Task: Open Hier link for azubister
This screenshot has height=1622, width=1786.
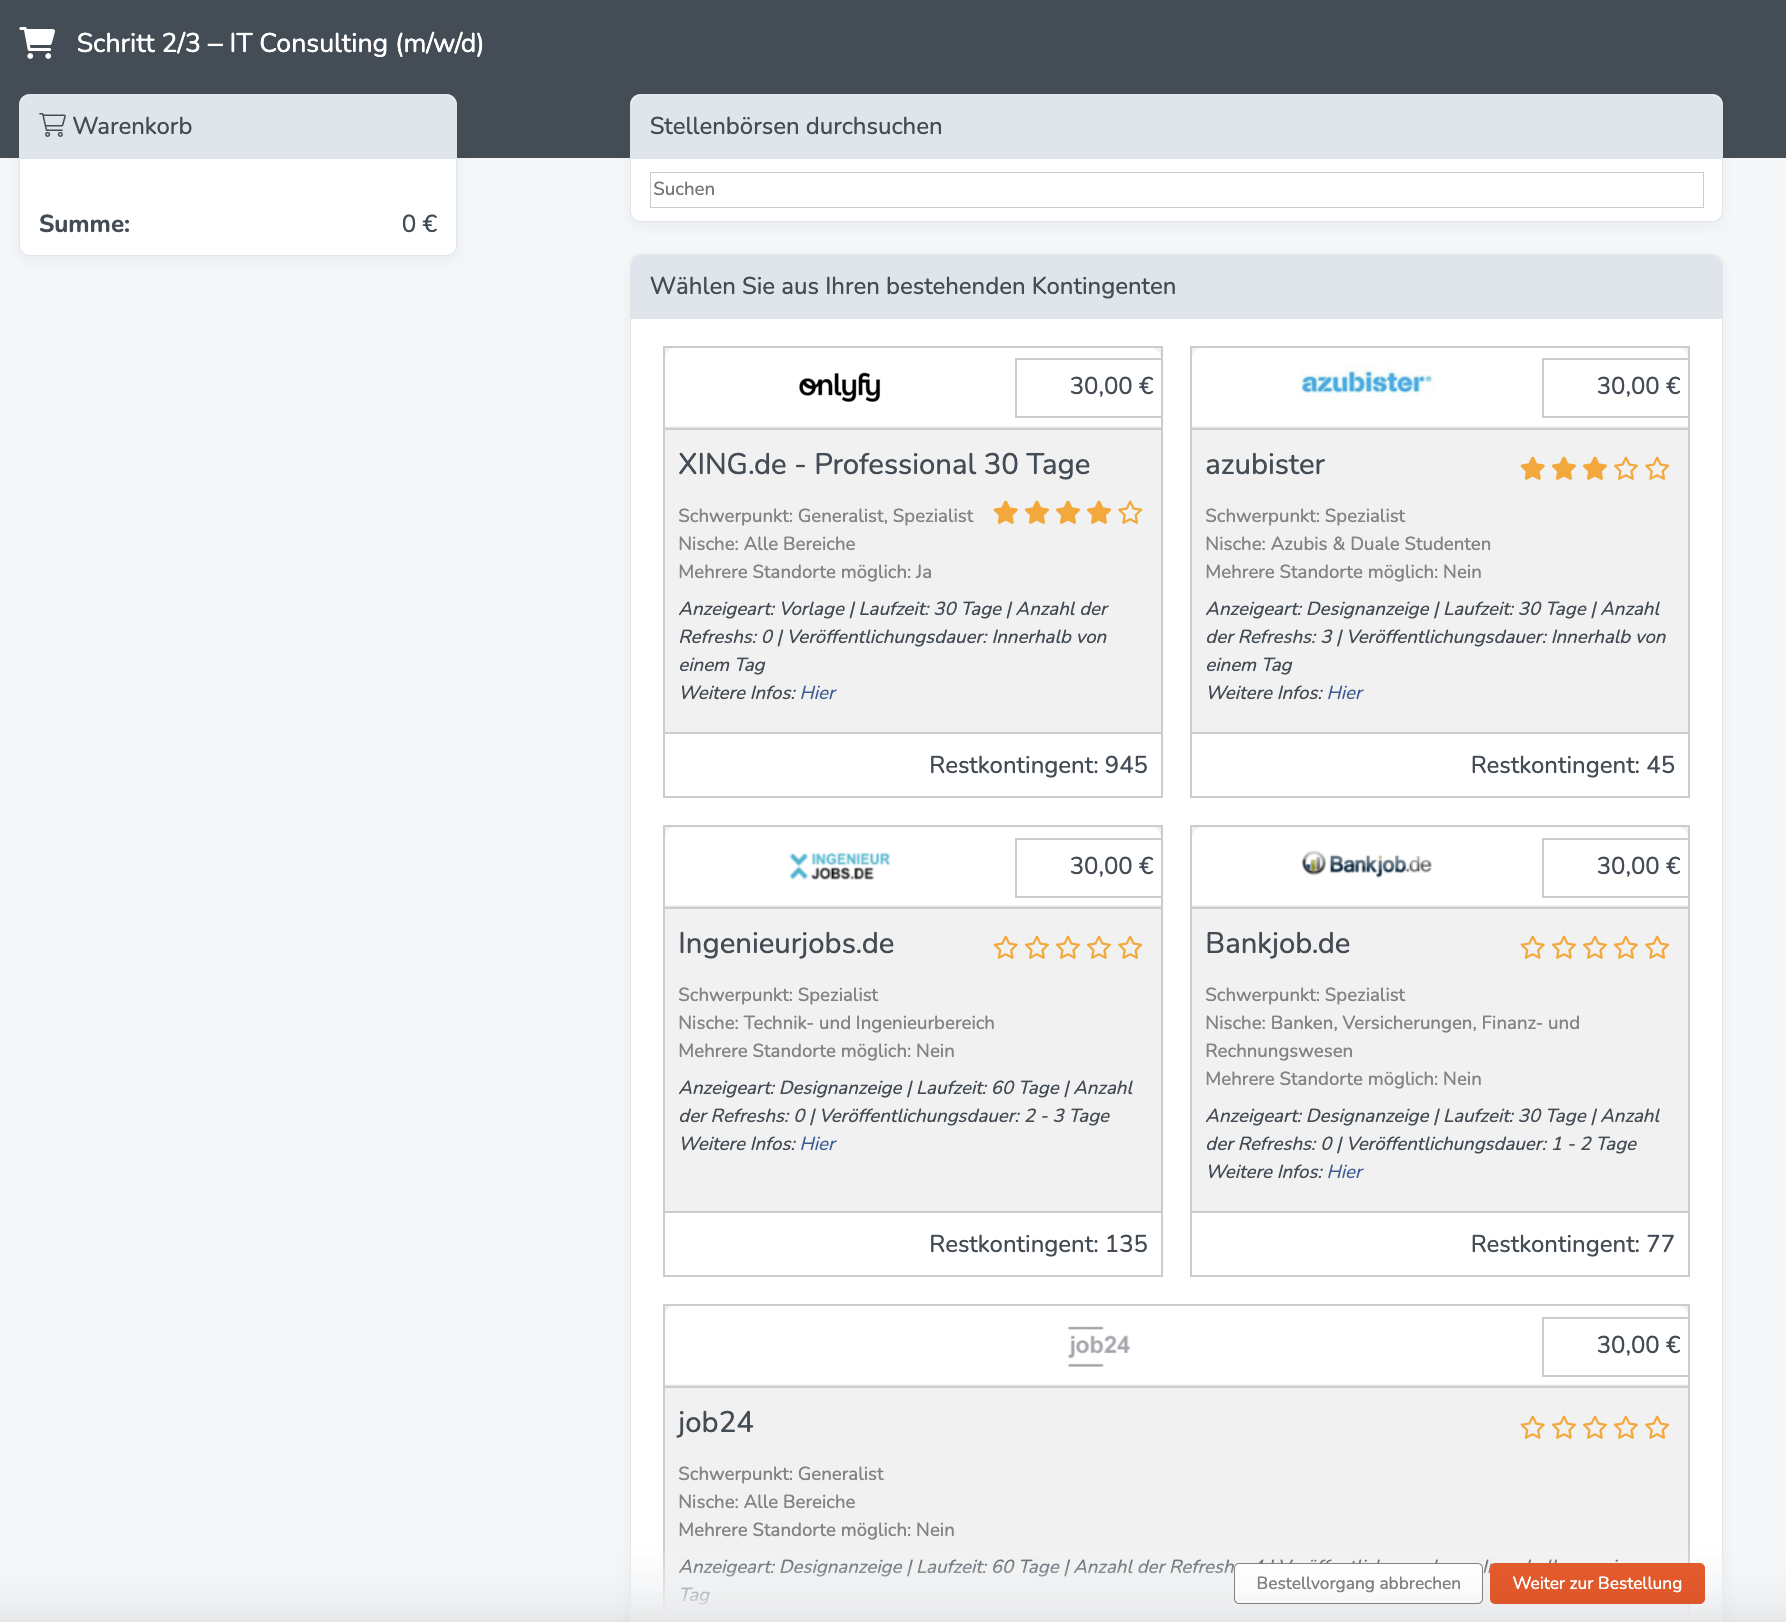Action: (1345, 692)
